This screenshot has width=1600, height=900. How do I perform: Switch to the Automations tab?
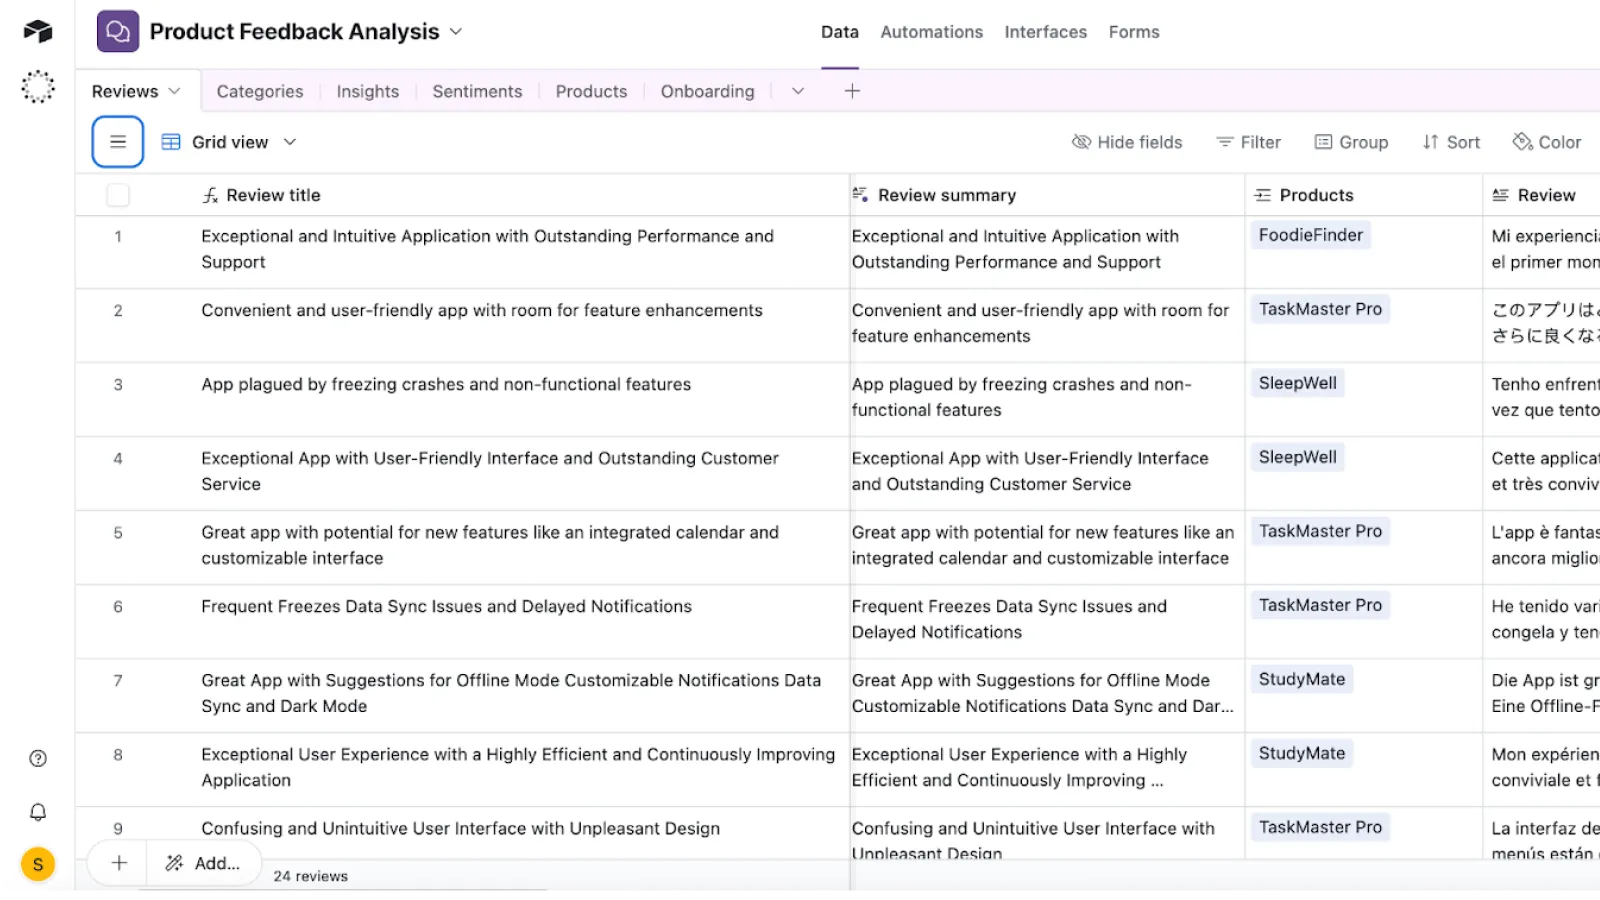[932, 32]
